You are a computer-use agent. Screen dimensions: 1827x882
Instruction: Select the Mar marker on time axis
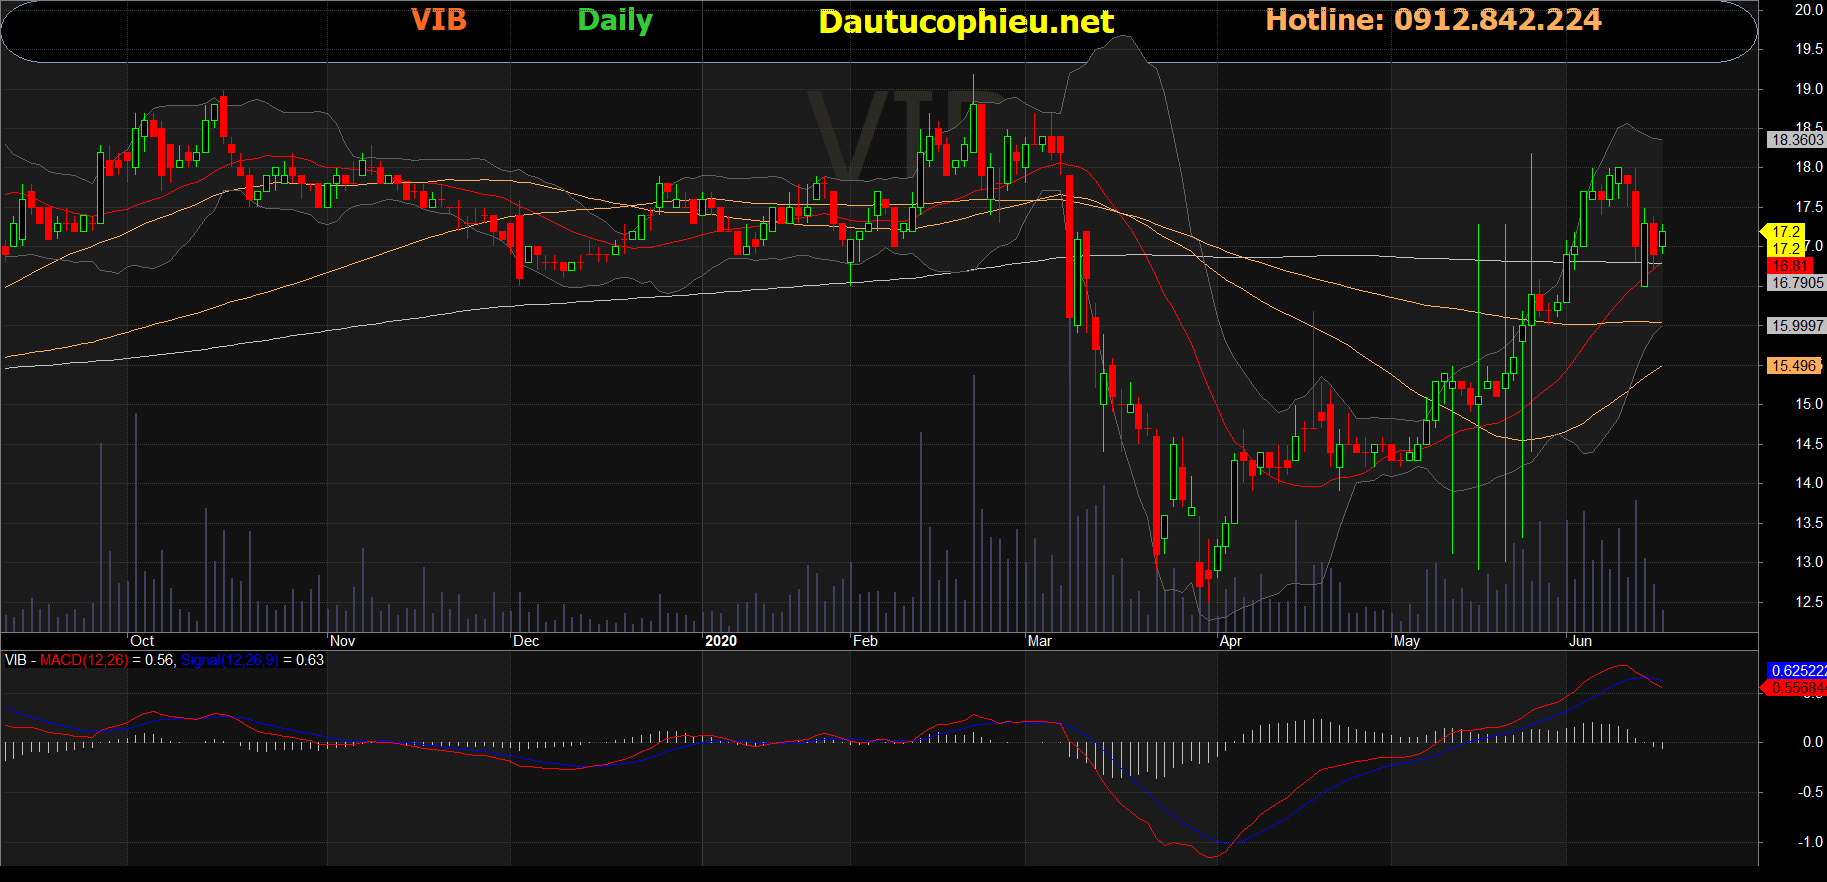tap(1039, 641)
